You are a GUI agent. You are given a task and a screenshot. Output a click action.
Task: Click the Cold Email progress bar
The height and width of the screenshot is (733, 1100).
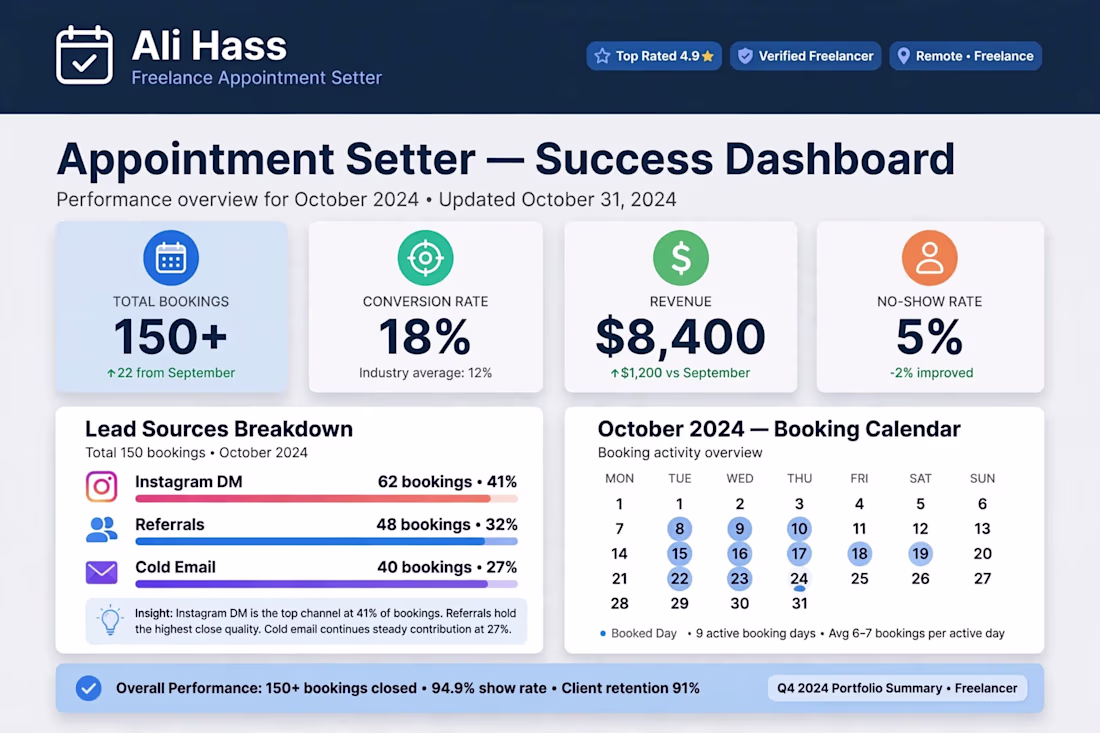[x=326, y=584]
